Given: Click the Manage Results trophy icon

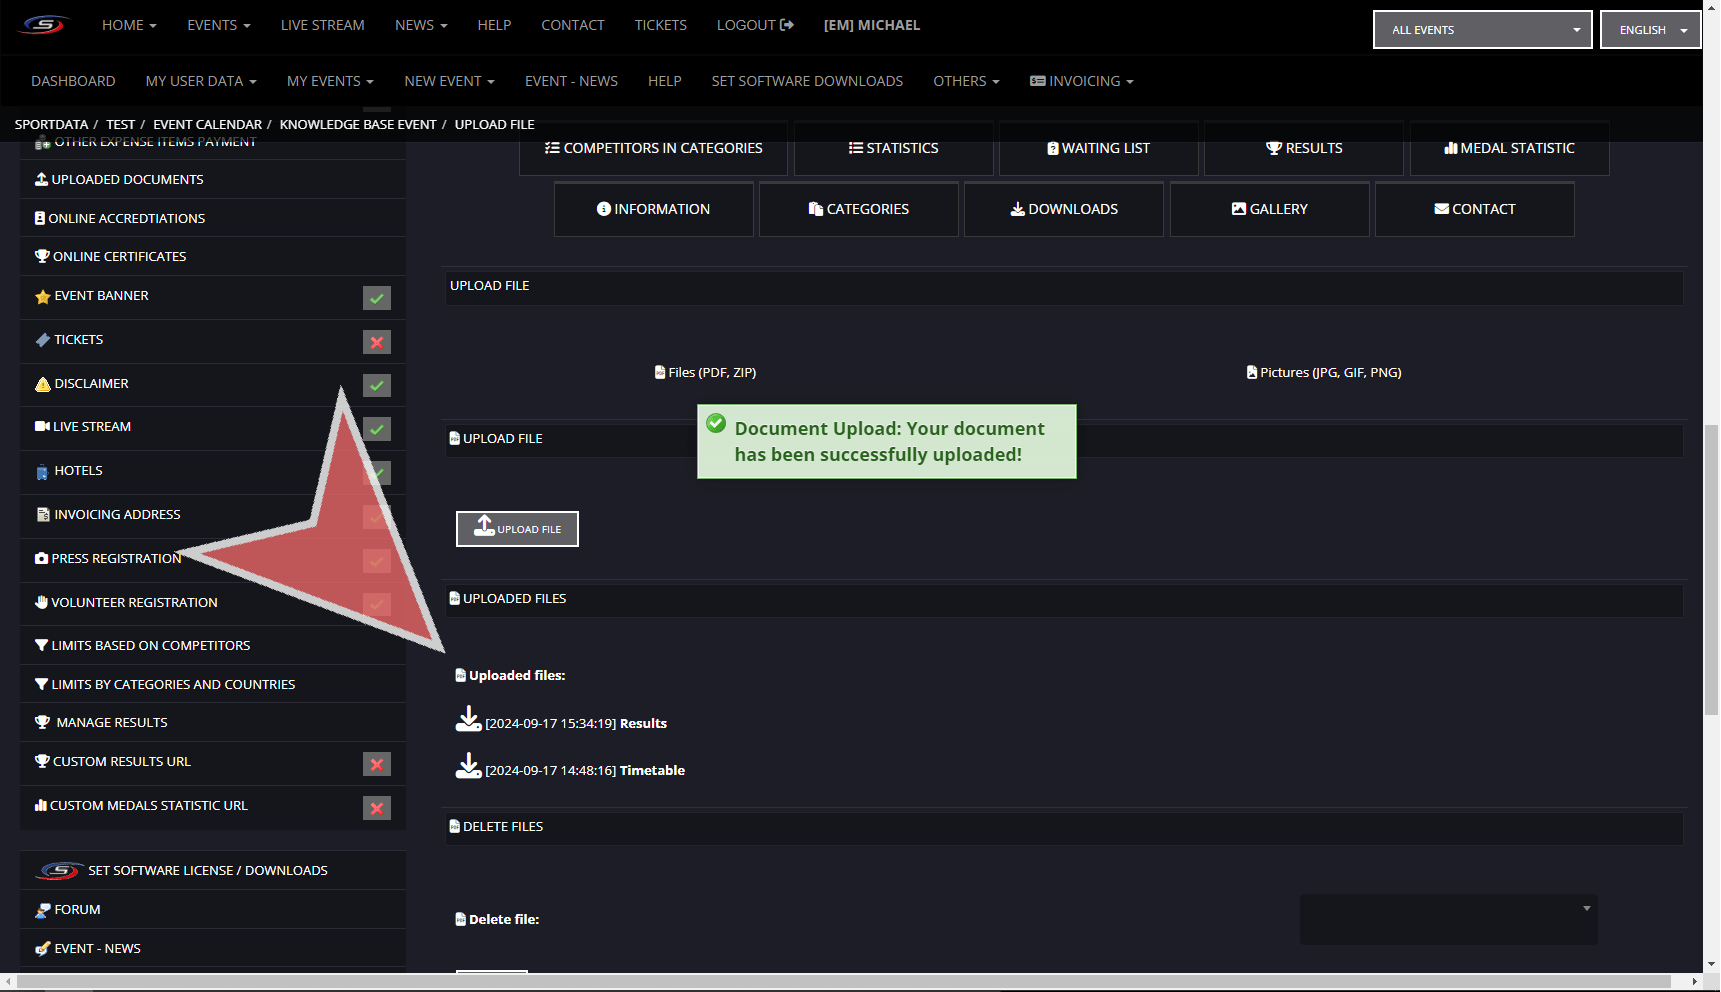Looking at the screenshot, I should click(x=43, y=723).
